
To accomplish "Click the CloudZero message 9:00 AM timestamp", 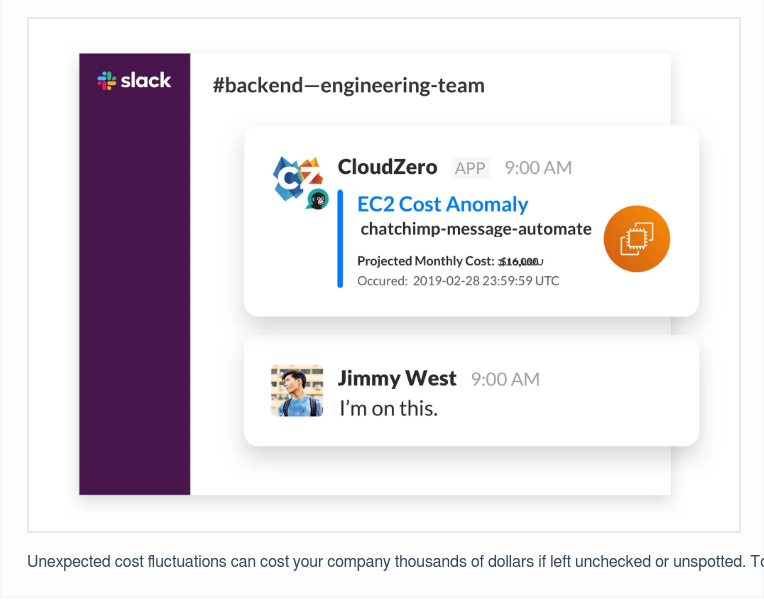I will pyautogui.click(x=538, y=168).
